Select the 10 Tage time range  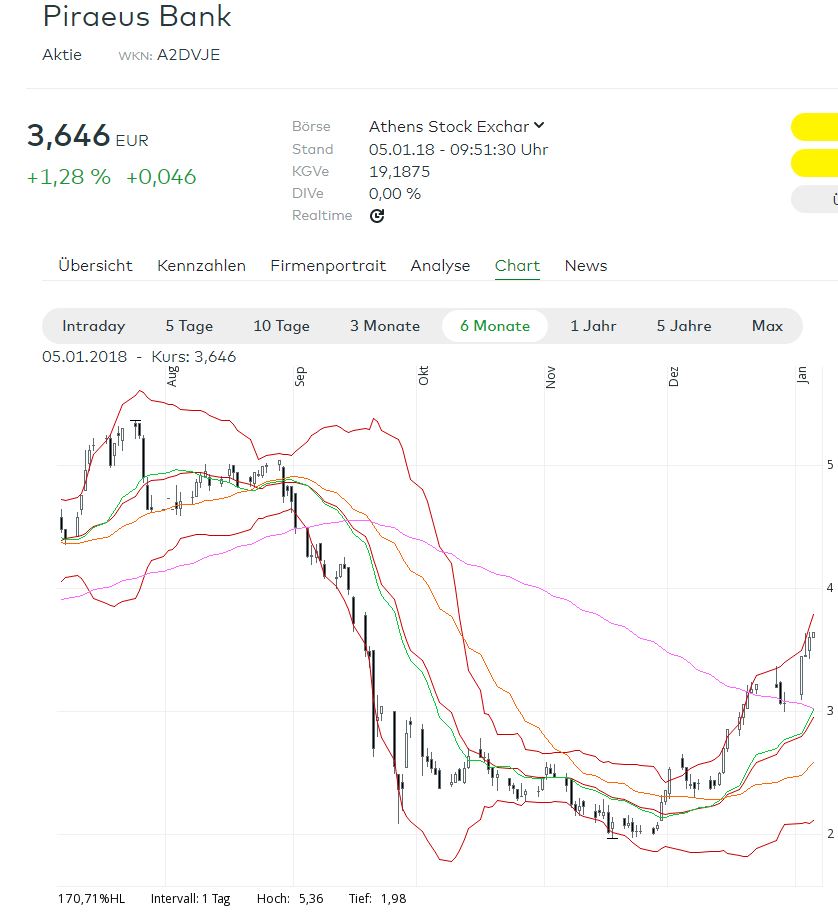(281, 326)
